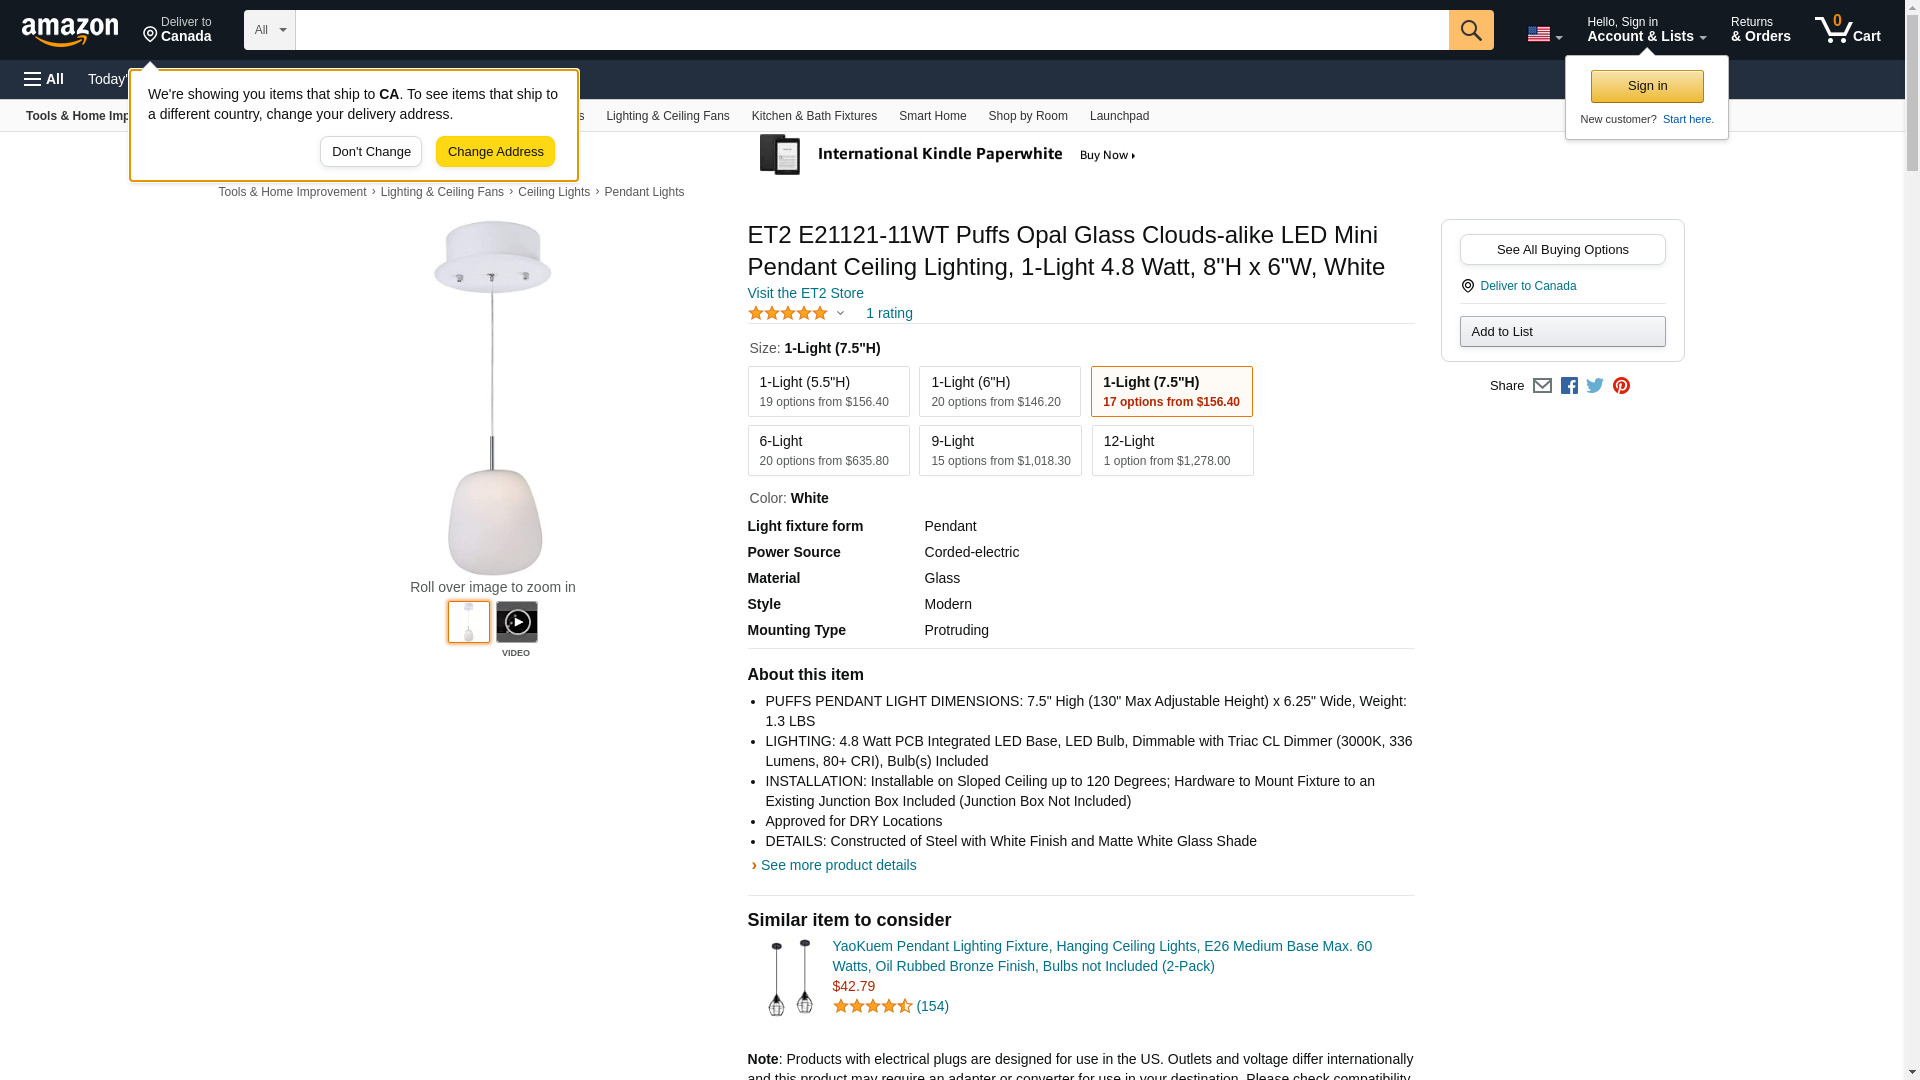
Task: Share via email envelope icon
Action: [1542, 386]
